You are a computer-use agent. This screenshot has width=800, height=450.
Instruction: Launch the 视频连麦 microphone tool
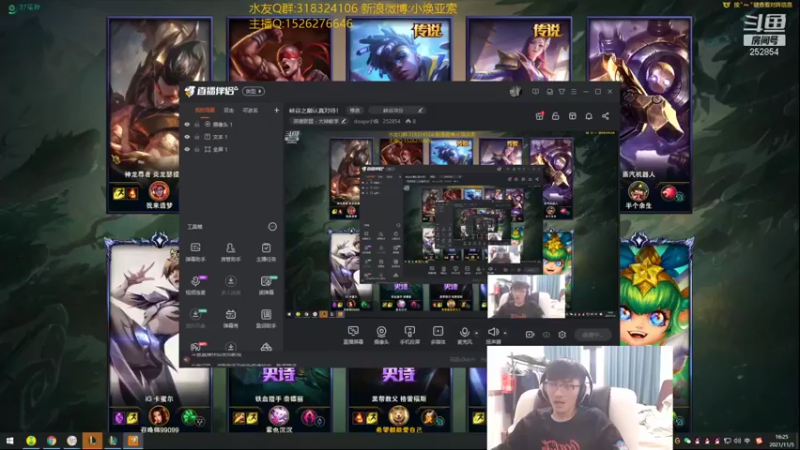point(195,285)
